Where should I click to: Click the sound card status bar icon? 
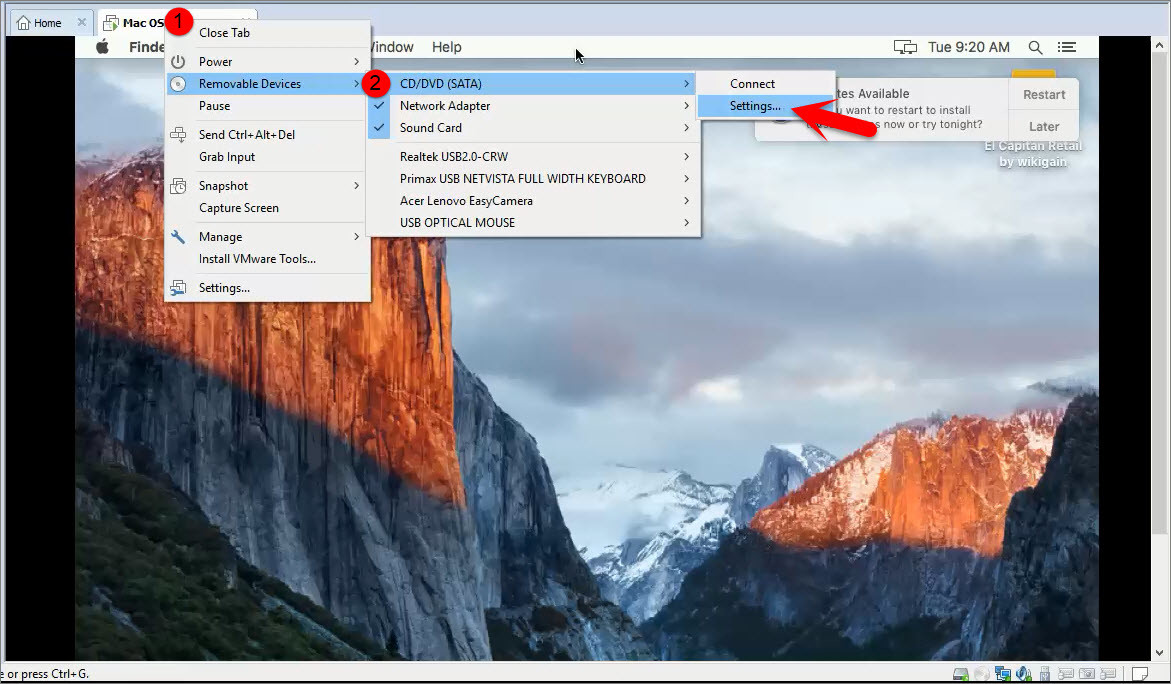pyautogui.click(x=1024, y=674)
